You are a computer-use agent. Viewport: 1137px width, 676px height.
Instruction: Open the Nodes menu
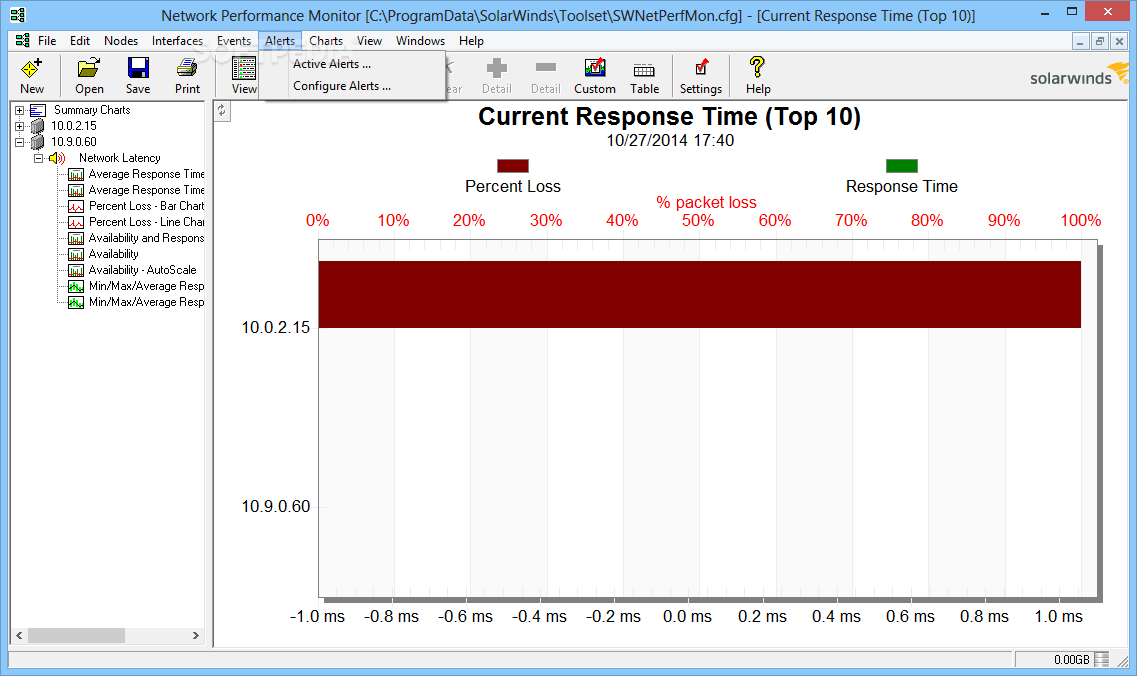[121, 41]
